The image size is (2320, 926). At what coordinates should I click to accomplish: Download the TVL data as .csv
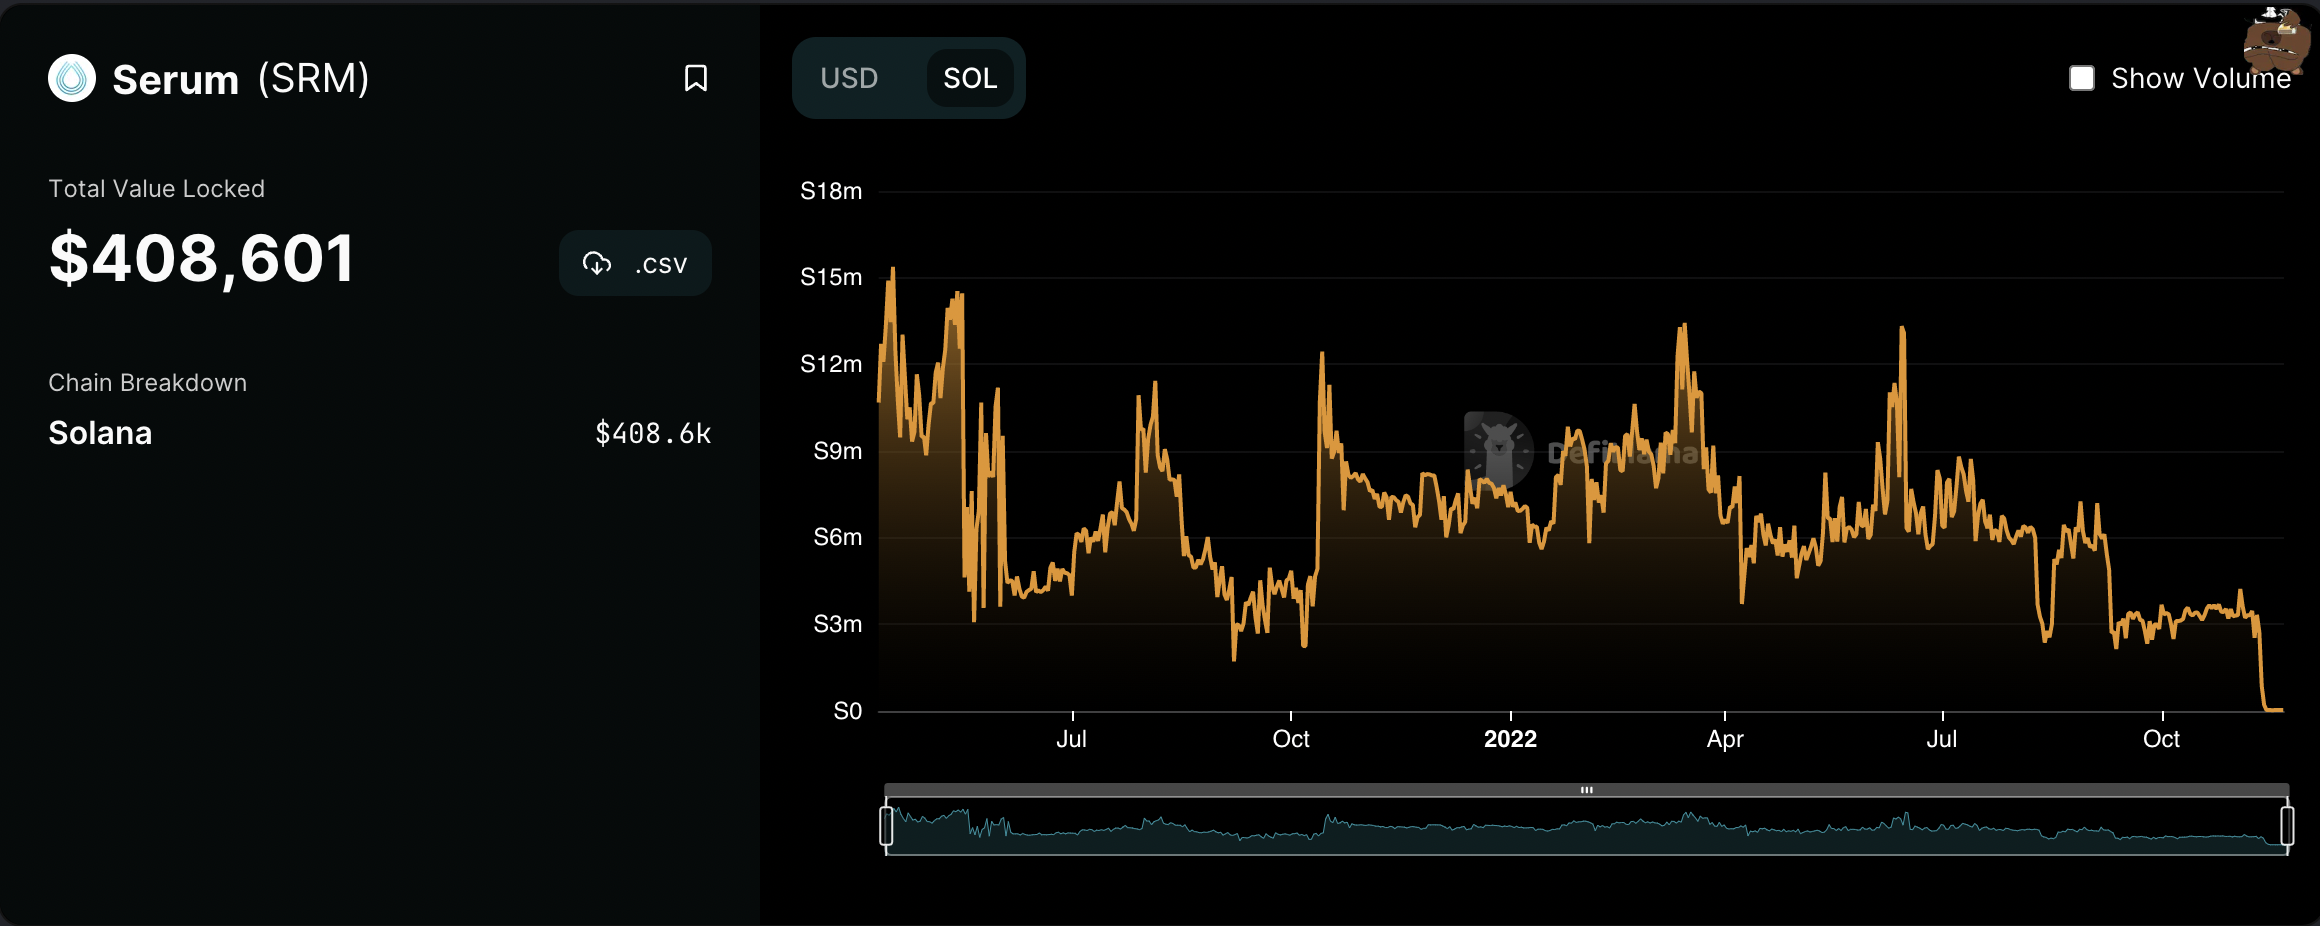[635, 263]
